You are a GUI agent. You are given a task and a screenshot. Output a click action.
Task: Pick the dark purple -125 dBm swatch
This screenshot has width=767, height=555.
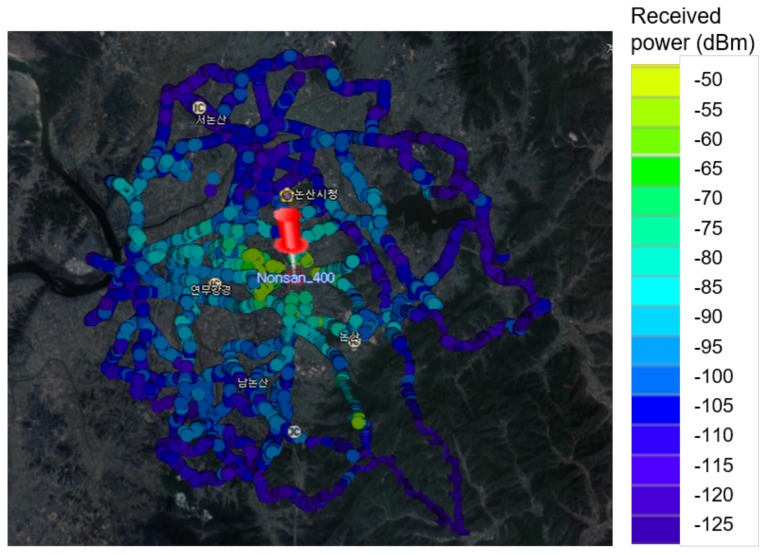(654, 525)
